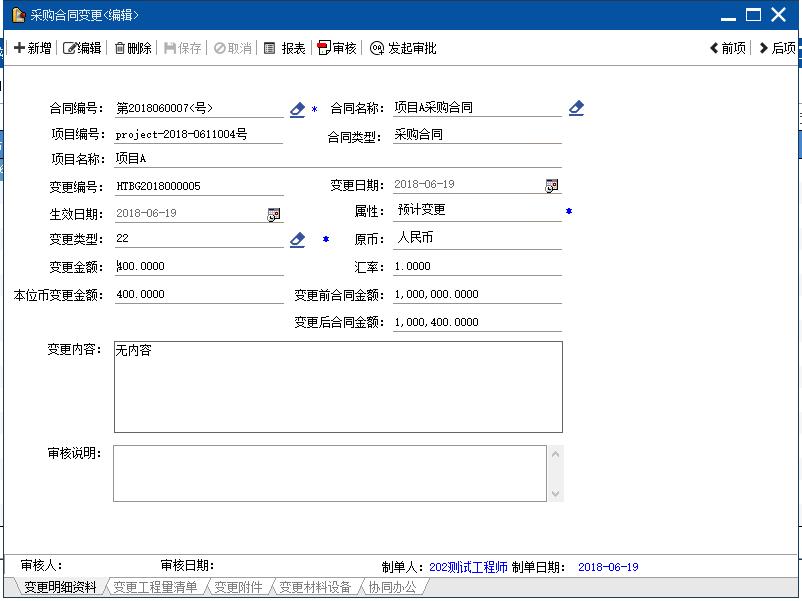Viewport: 802px width, 601px height.
Task: Click eraser icon next to 合同名称 field
Action: [576, 108]
